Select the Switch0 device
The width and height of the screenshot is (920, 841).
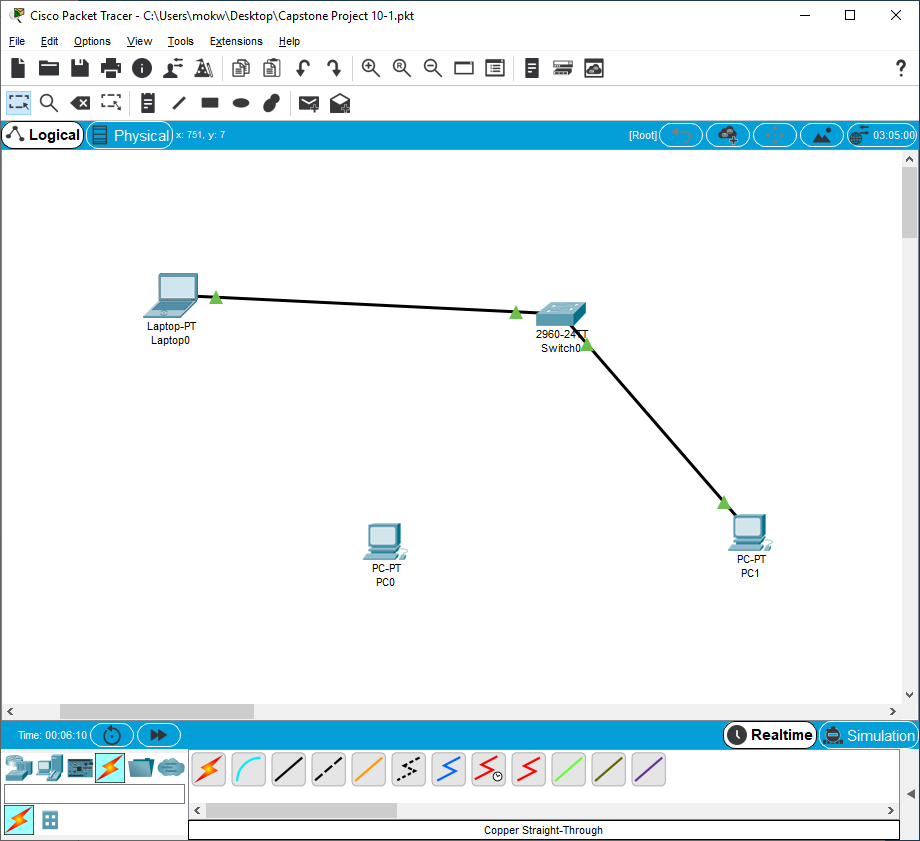point(561,314)
